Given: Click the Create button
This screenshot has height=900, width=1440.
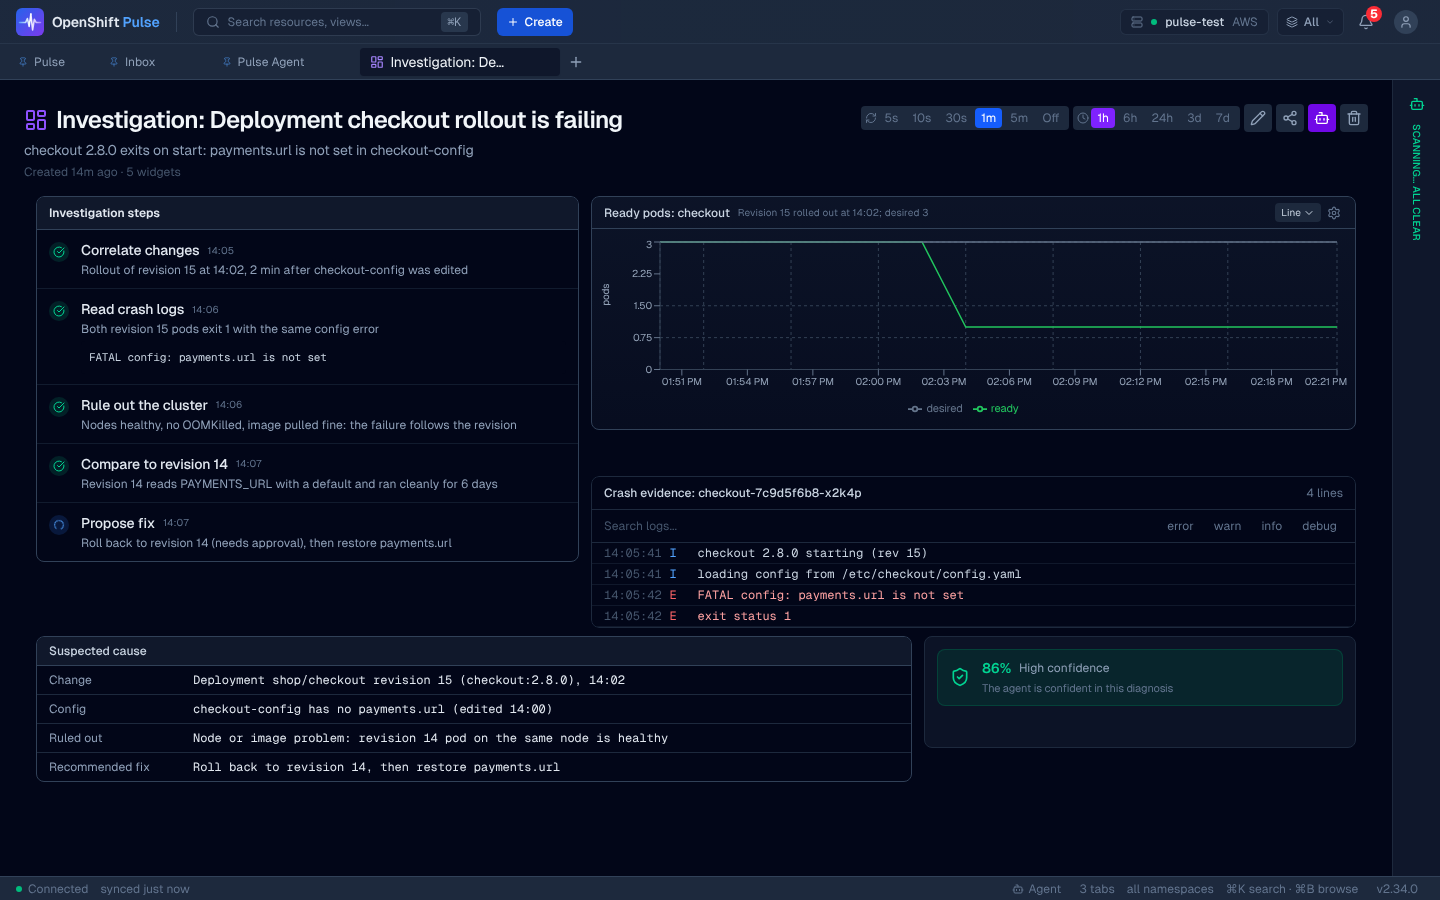Looking at the screenshot, I should pyautogui.click(x=535, y=22).
